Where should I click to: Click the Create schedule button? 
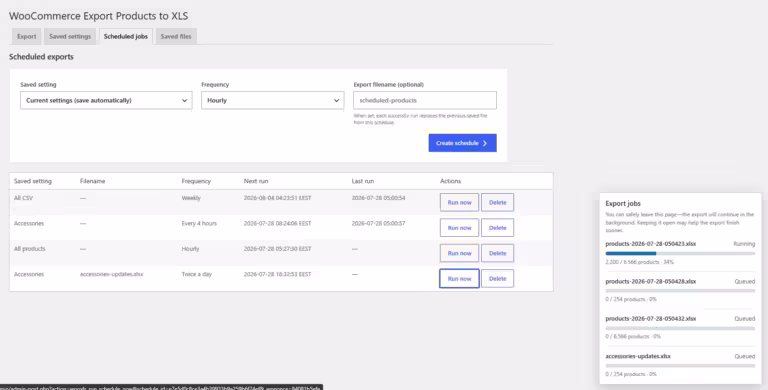(462, 143)
